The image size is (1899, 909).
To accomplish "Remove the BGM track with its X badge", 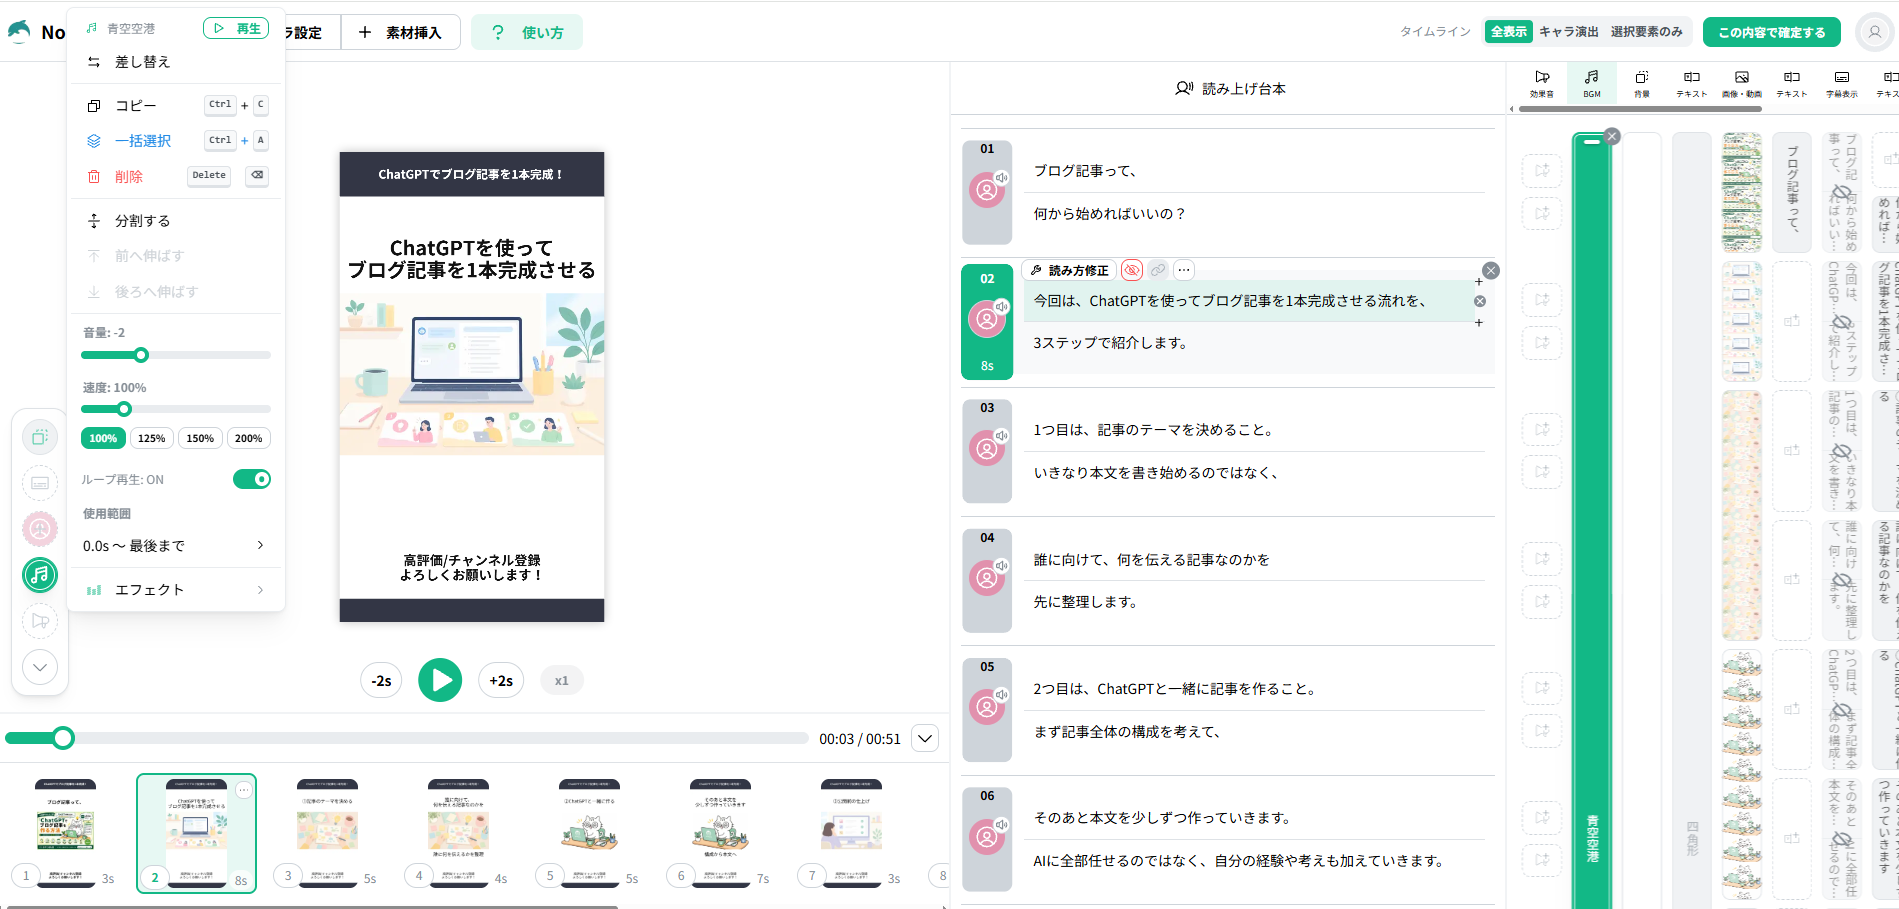I will point(1611,136).
